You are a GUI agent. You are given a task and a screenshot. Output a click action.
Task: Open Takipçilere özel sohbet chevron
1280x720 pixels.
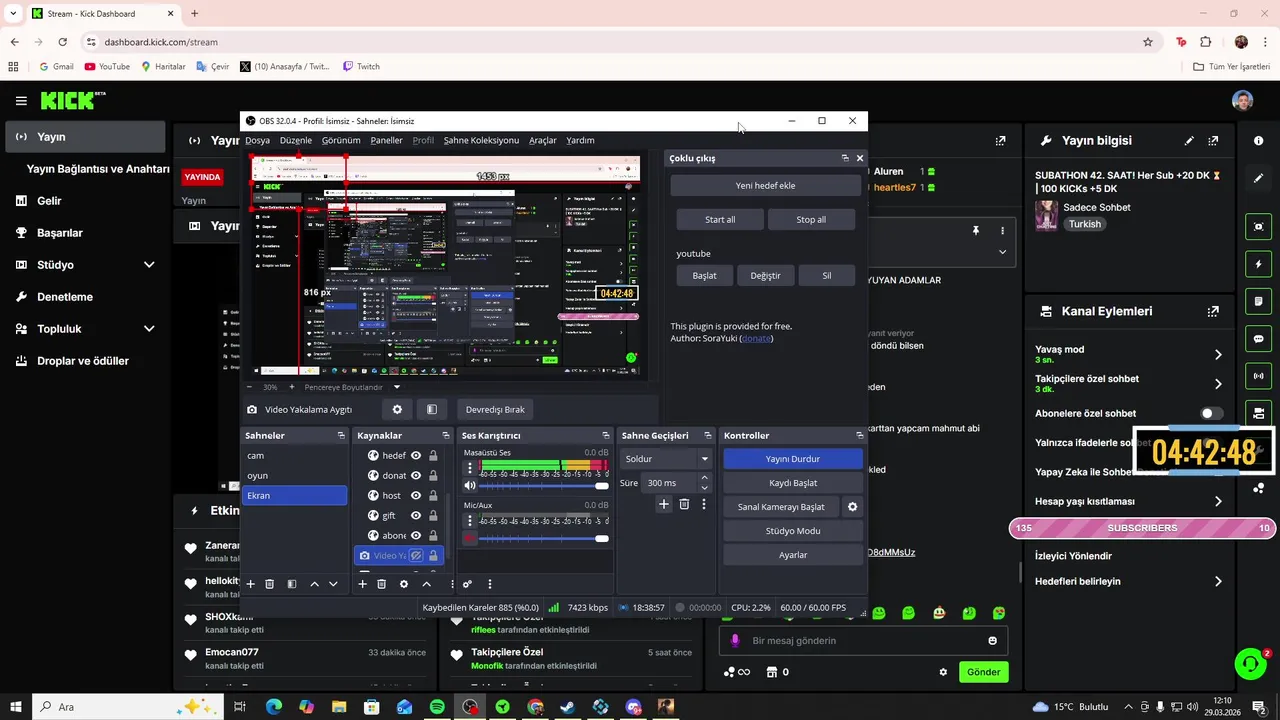1218,384
